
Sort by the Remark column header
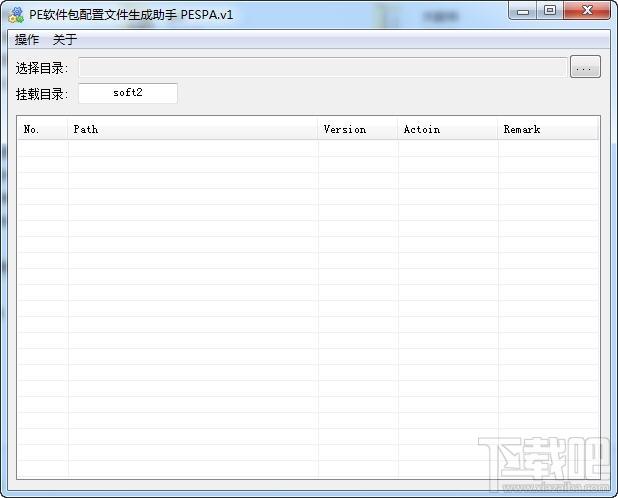tap(547, 129)
